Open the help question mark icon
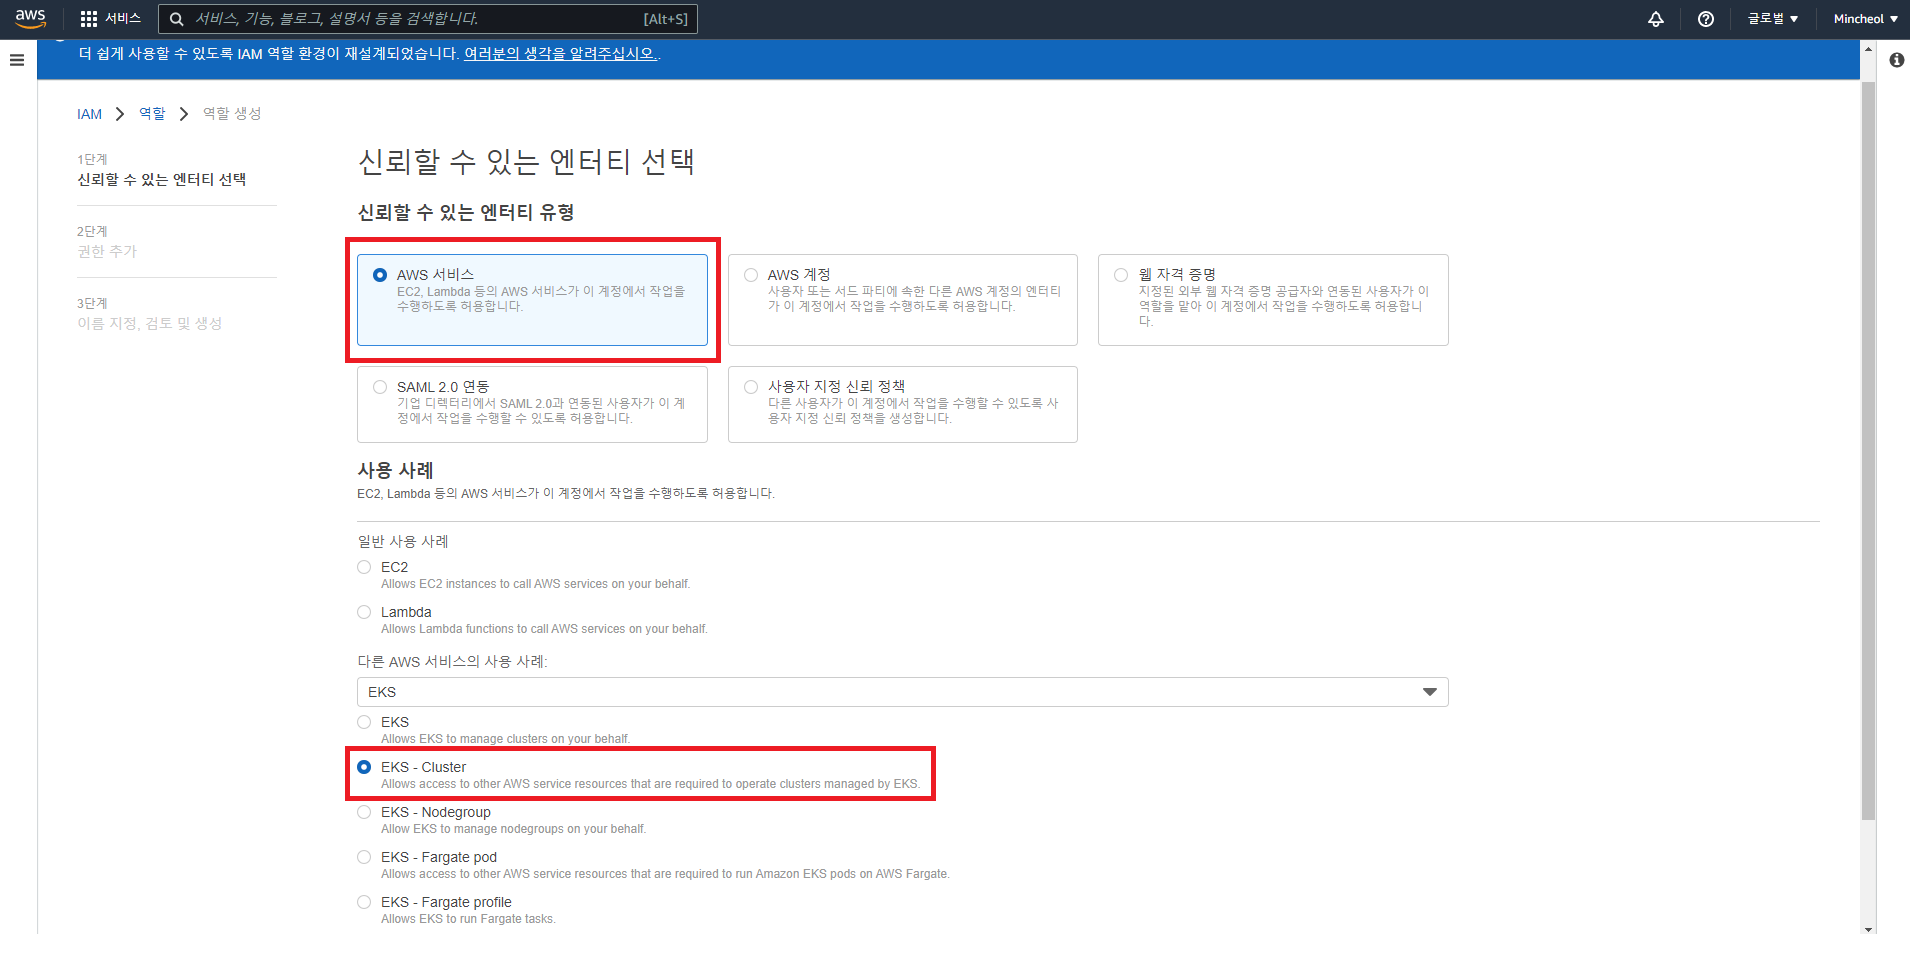This screenshot has height=969, width=1910. [1706, 19]
